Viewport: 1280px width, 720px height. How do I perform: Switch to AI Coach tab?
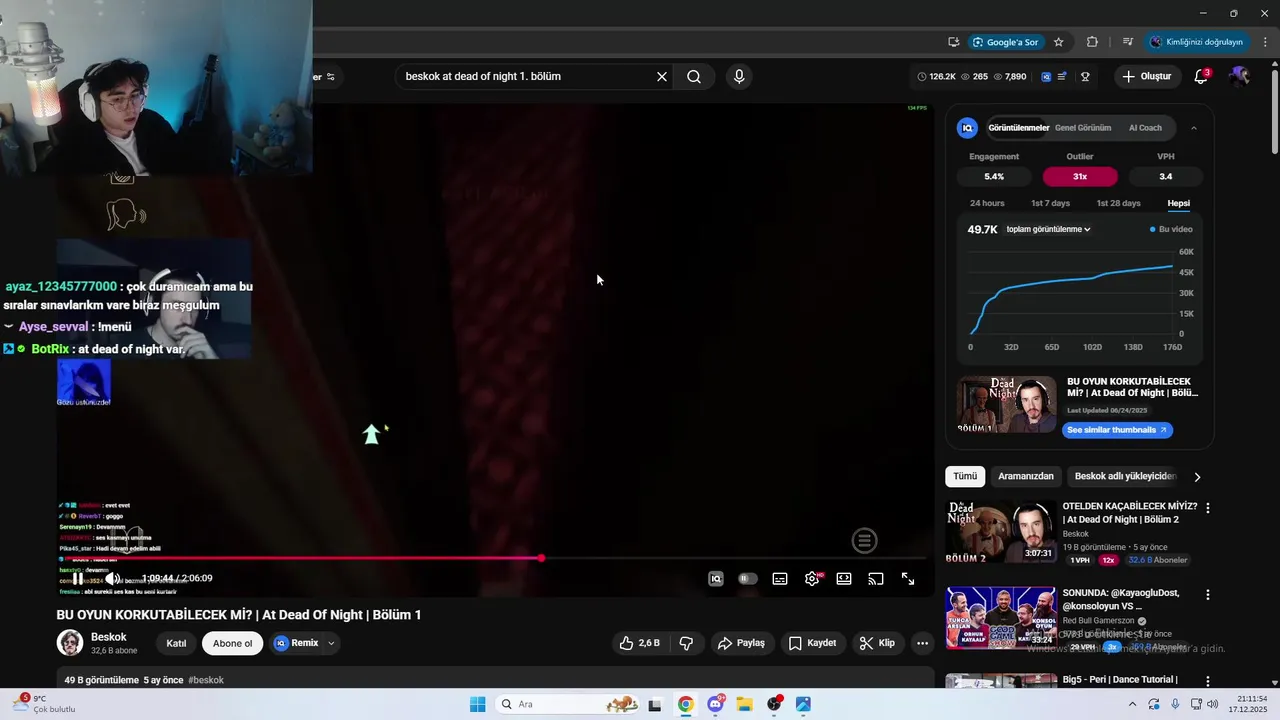[x=1145, y=128]
